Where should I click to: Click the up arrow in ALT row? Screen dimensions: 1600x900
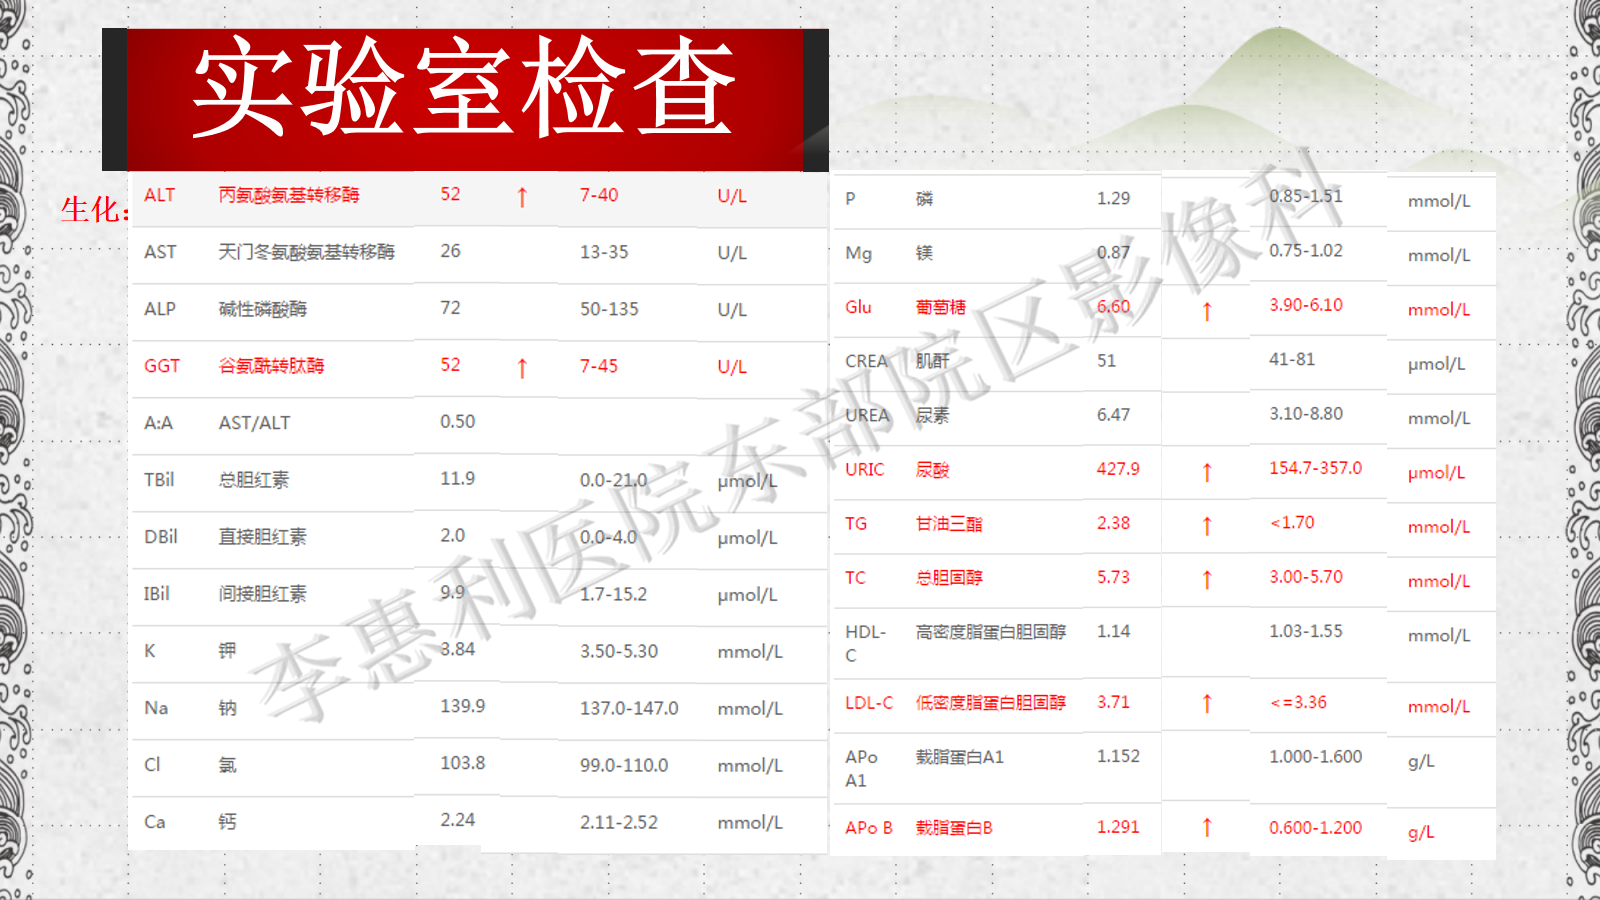522,197
